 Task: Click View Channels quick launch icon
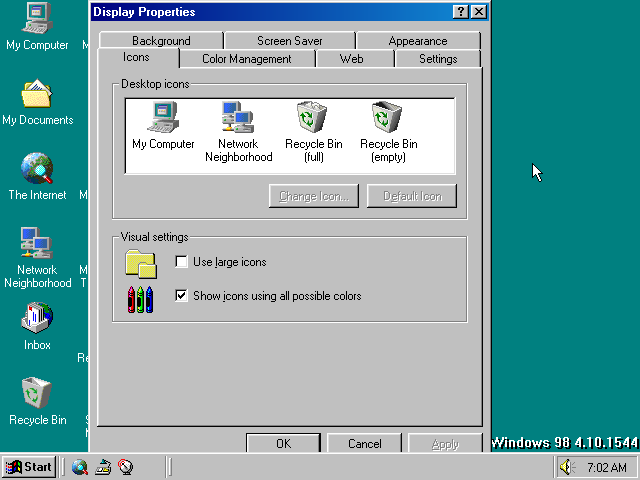[x=126, y=467]
